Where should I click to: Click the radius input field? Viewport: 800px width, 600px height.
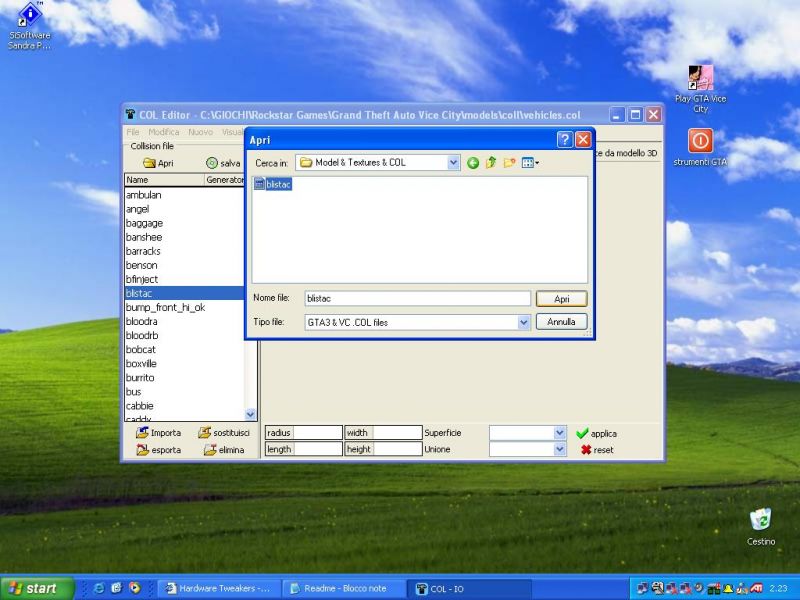tap(316, 433)
